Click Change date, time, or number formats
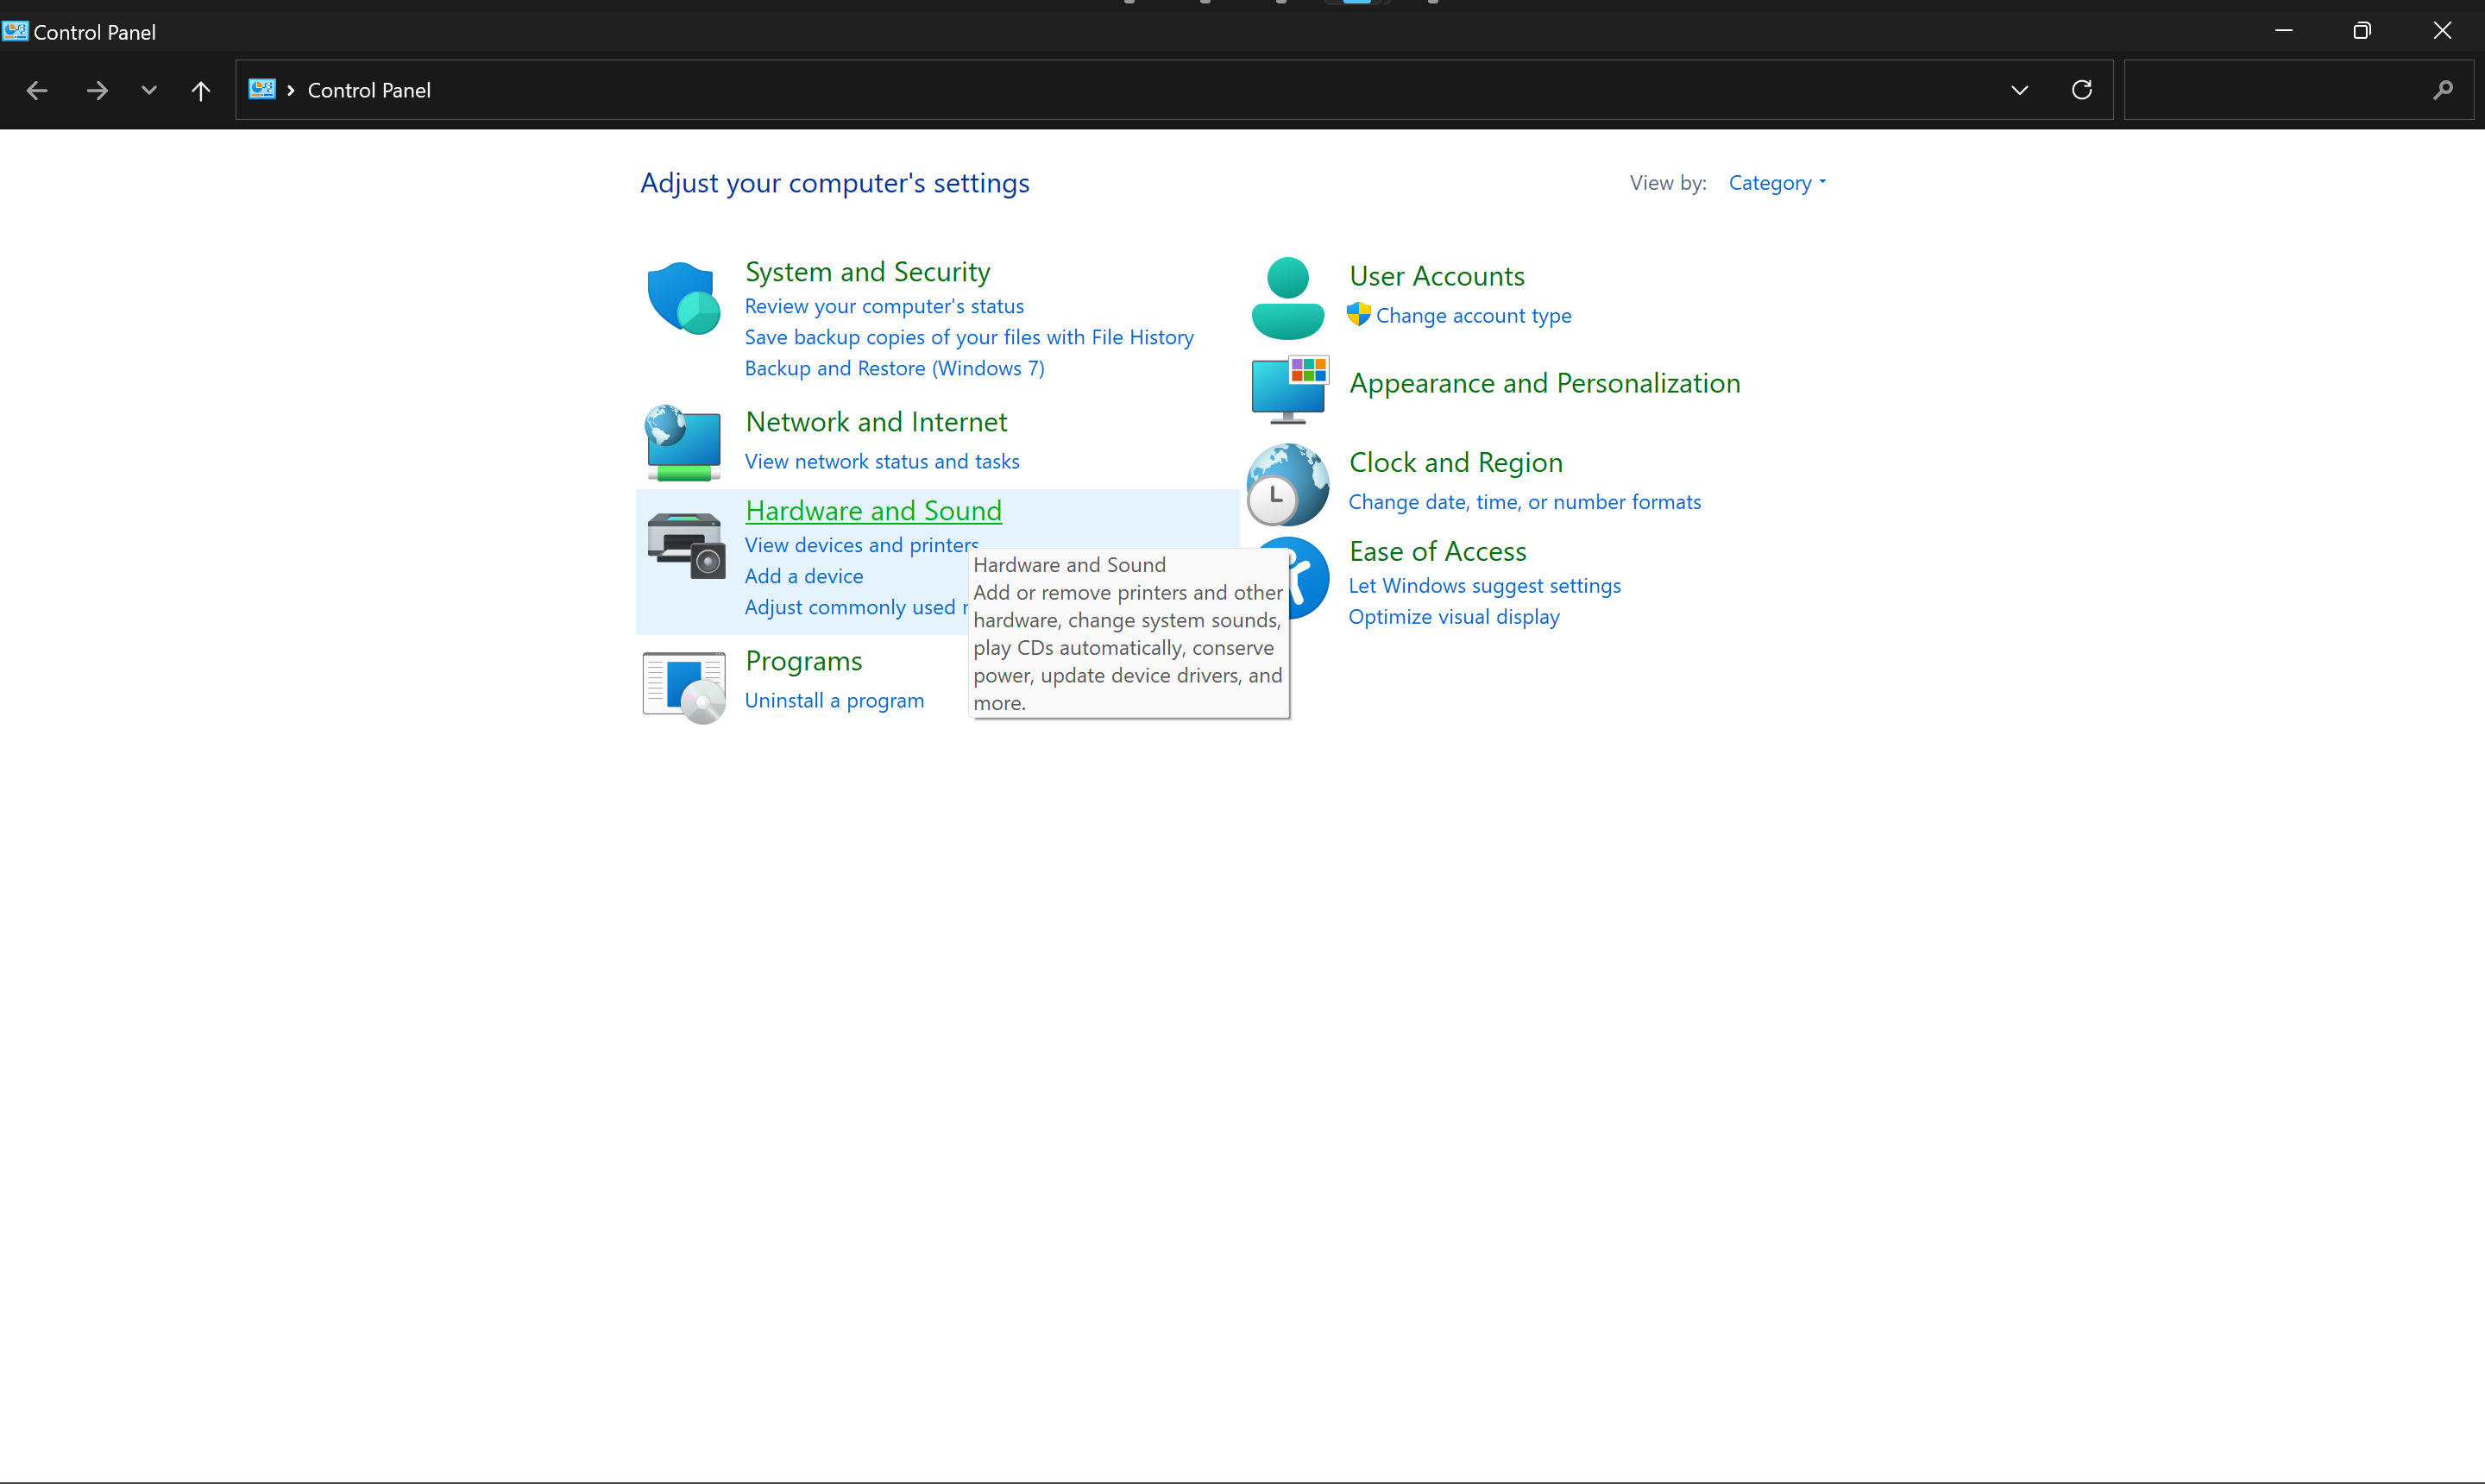This screenshot has height=1484, width=2485. (1525, 502)
